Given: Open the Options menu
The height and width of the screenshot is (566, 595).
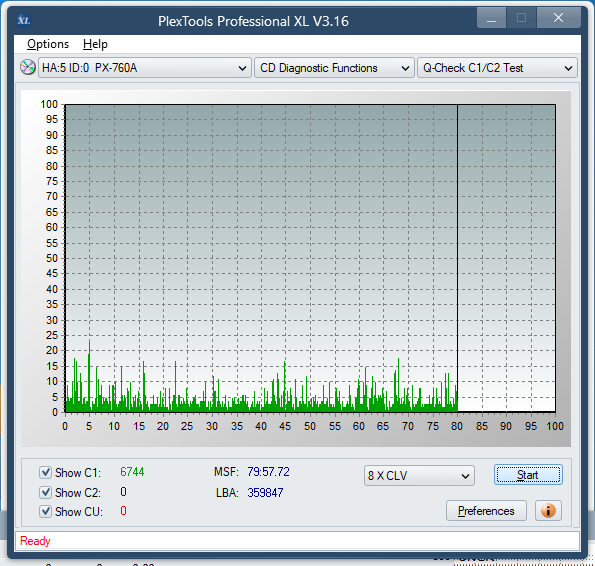Looking at the screenshot, I should [x=48, y=44].
